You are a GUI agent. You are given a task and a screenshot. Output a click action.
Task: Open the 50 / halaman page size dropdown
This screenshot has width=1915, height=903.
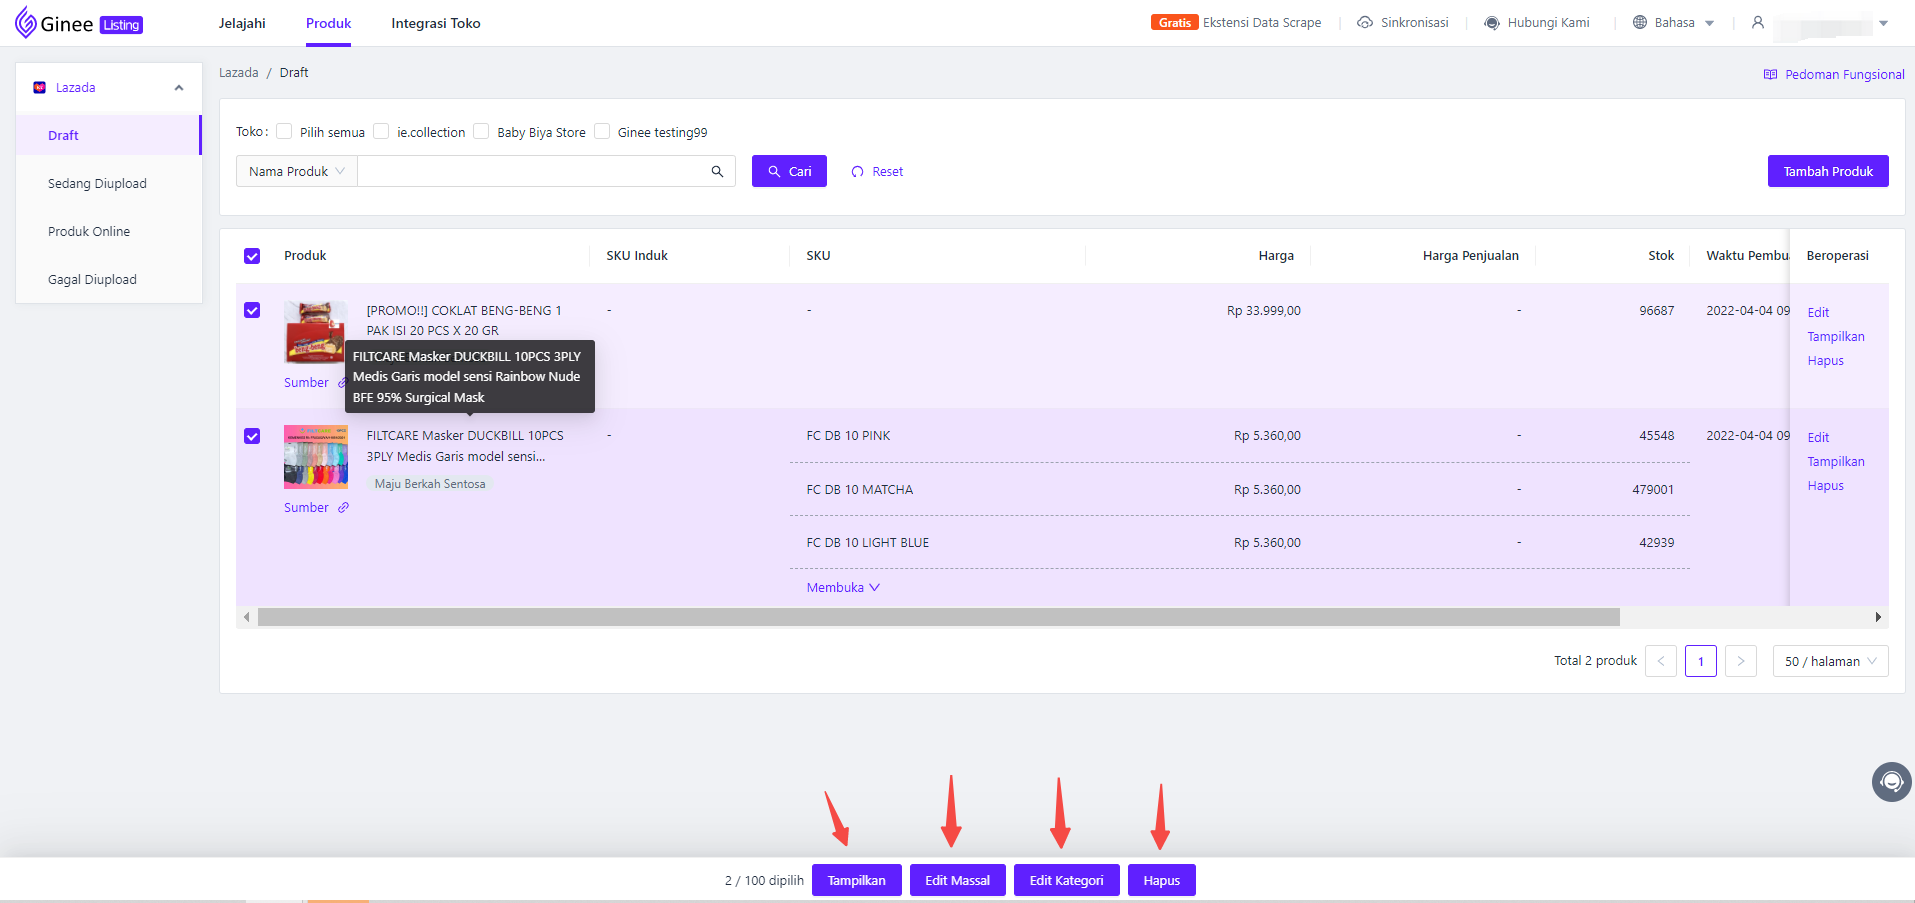1830,661
